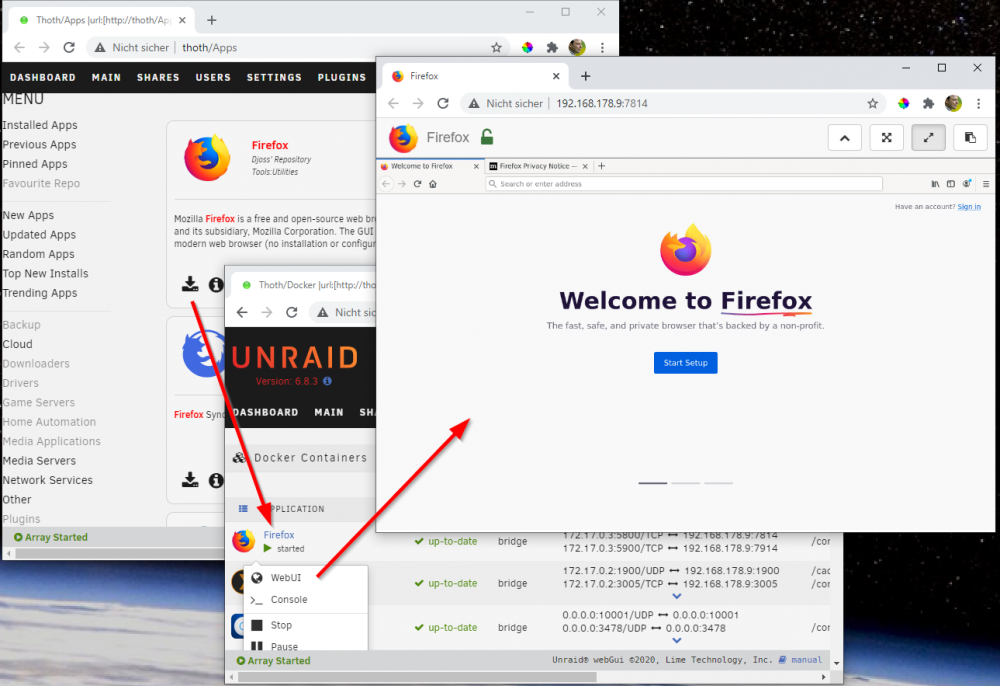Open info icon under Firefox Sync app
This screenshot has height=686, width=1000.
point(216,480)
